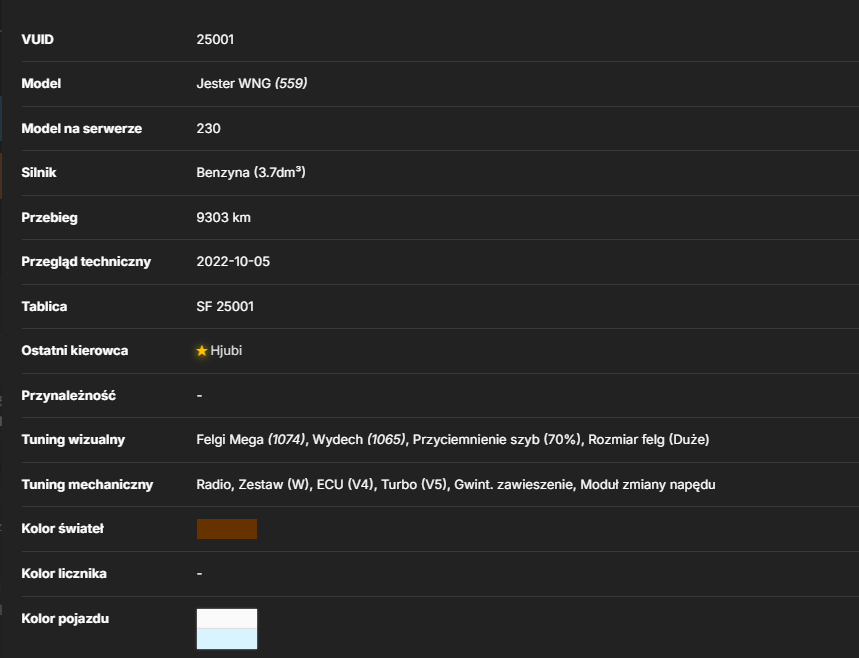Click the Kolor świateł label
The height and width of the screenshot is (658, 859).
62,528
